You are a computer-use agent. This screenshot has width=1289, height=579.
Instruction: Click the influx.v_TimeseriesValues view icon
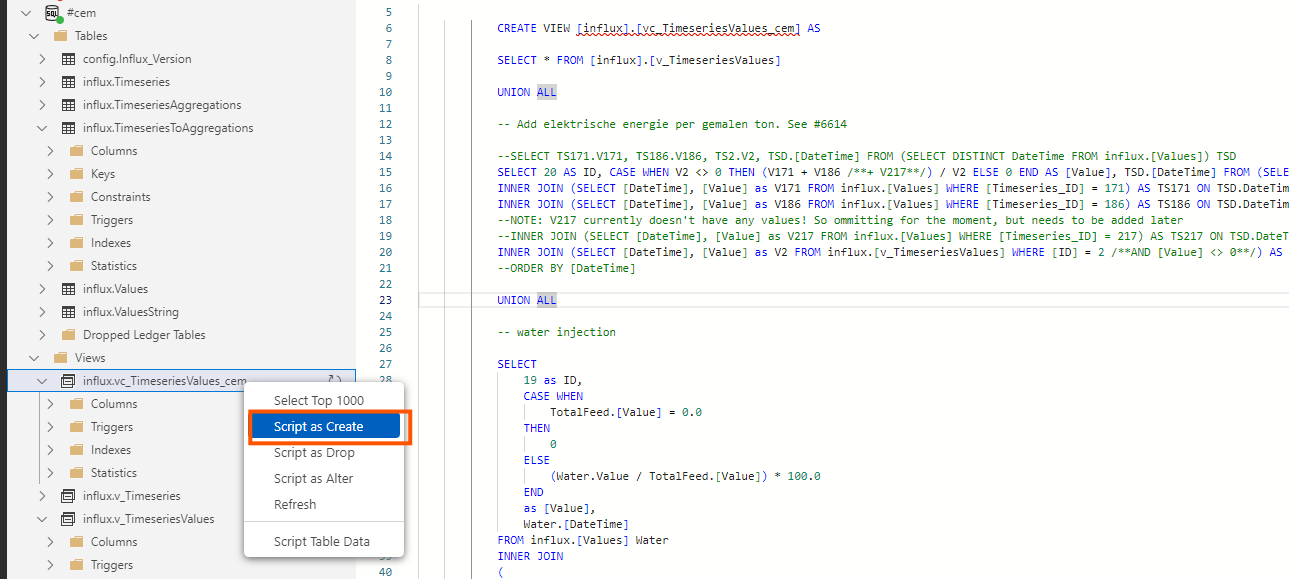pos(68,519)
